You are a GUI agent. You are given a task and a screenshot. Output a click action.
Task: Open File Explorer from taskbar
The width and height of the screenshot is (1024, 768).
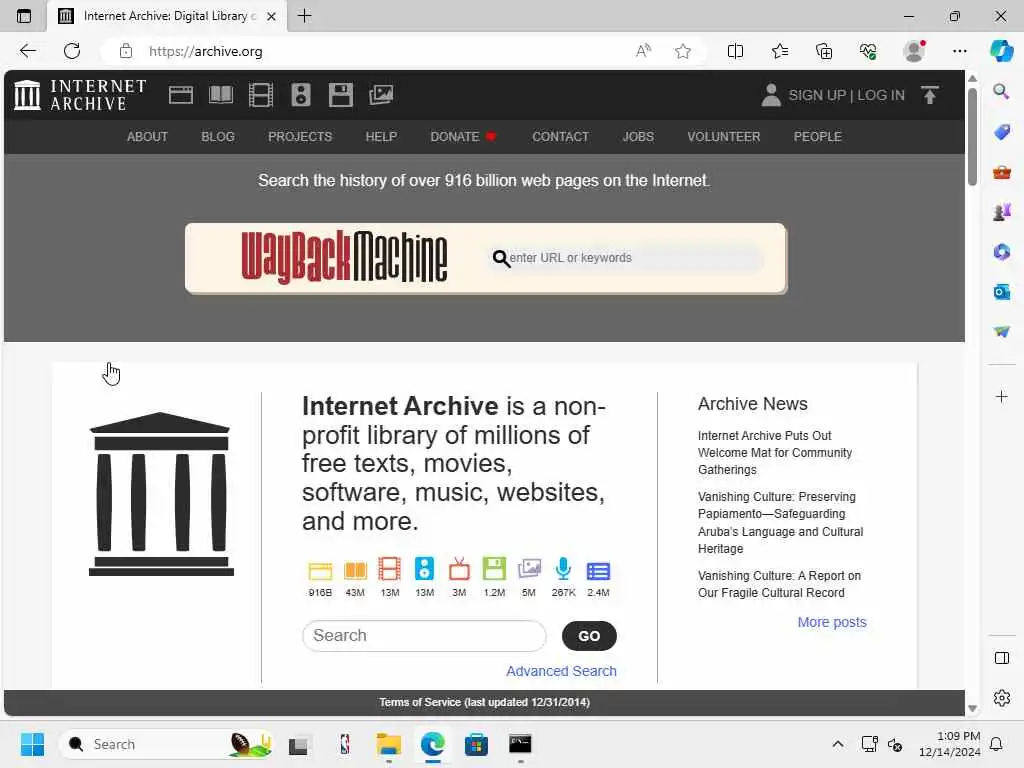tap(389, 744)
